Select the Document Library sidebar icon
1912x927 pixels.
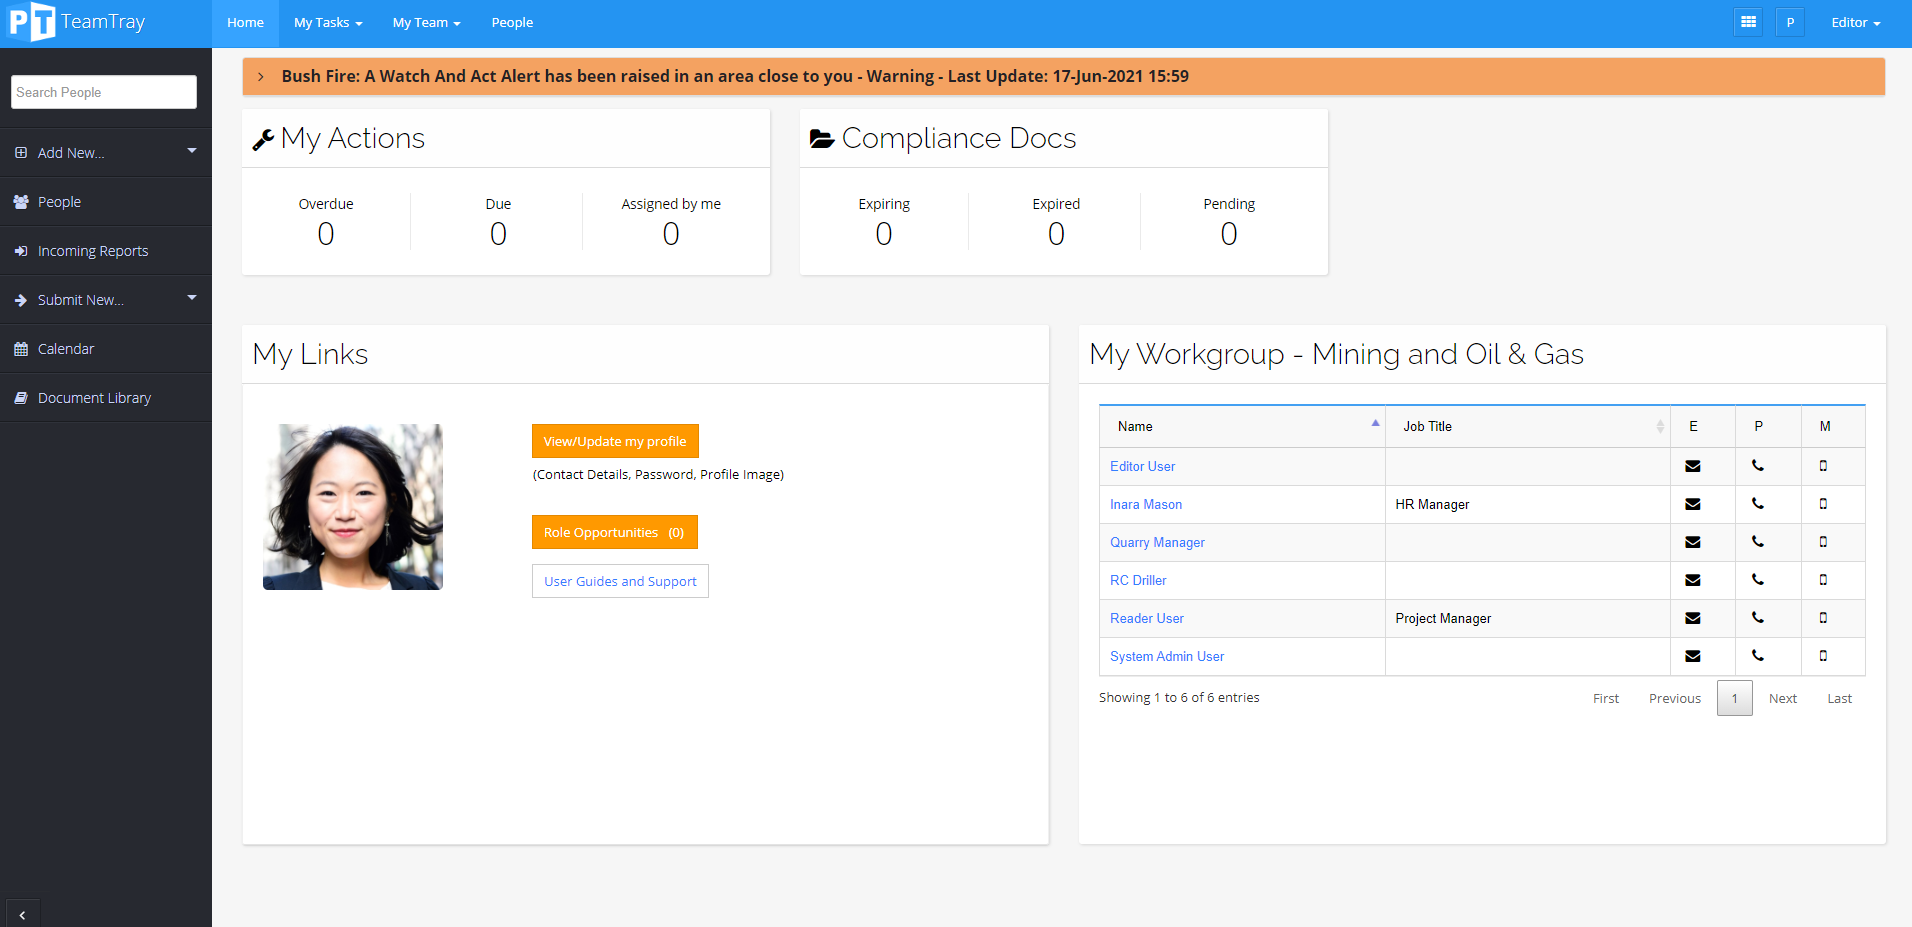[x=21, y=397]
